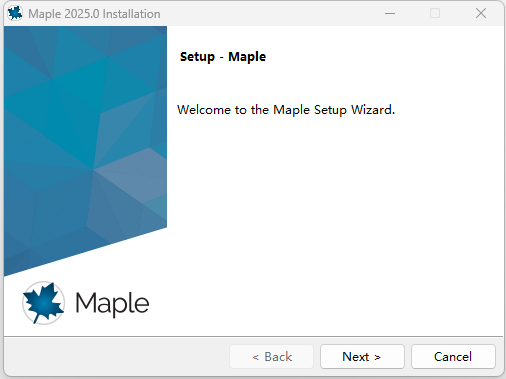Click the white diagonal area below blue banner

(x=133, y=260)
